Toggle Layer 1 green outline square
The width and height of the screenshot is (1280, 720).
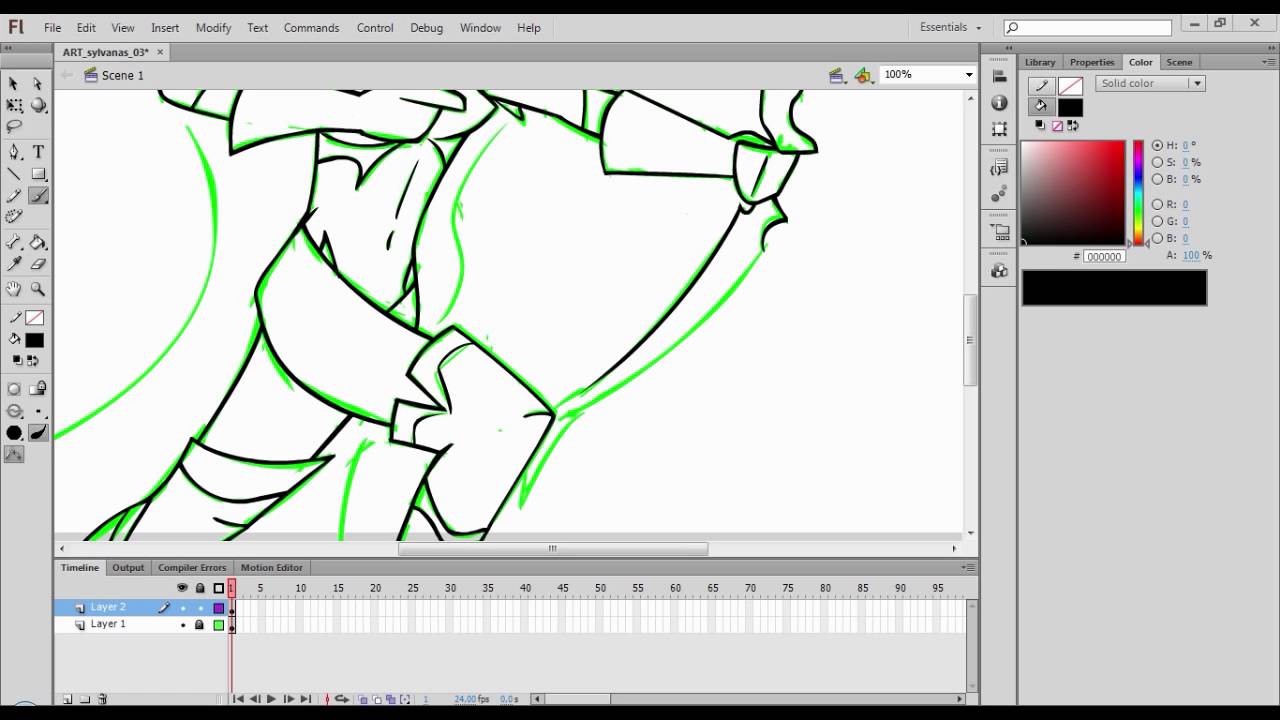coord(219,625)
